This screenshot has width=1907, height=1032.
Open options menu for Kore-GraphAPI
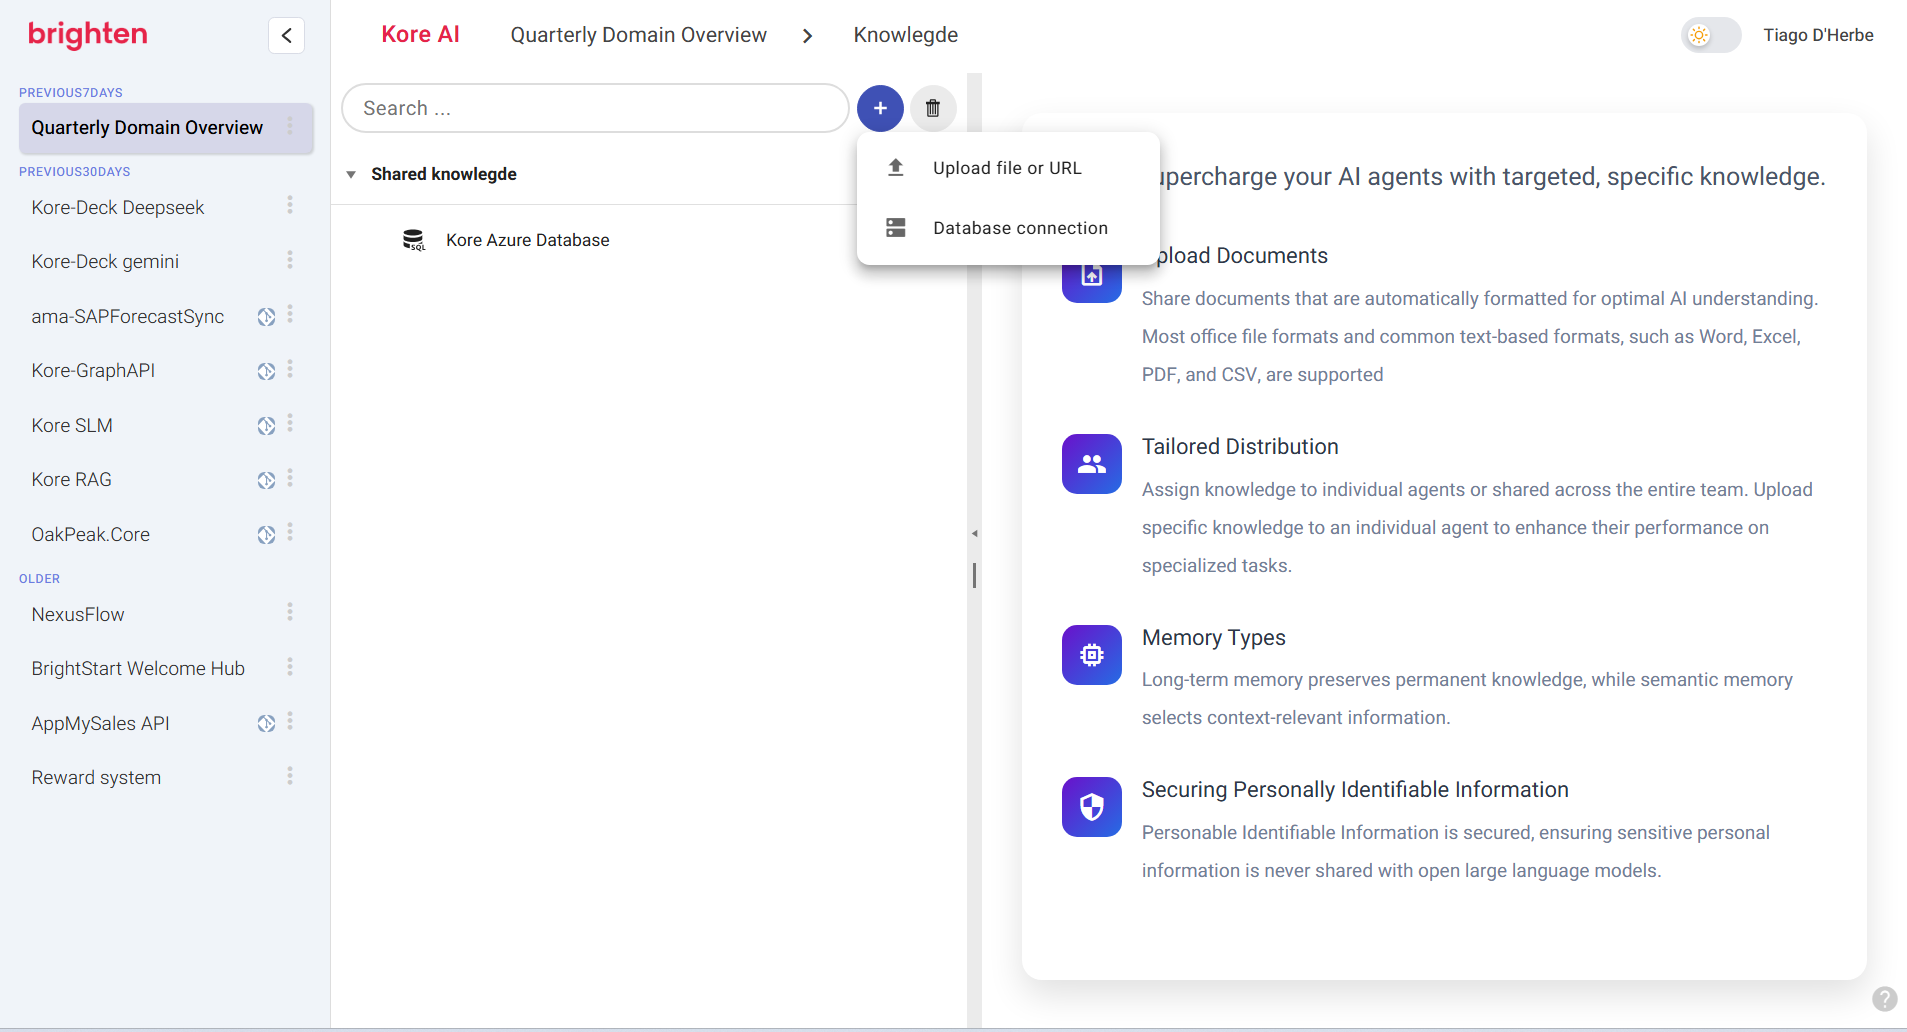(290, 369)
